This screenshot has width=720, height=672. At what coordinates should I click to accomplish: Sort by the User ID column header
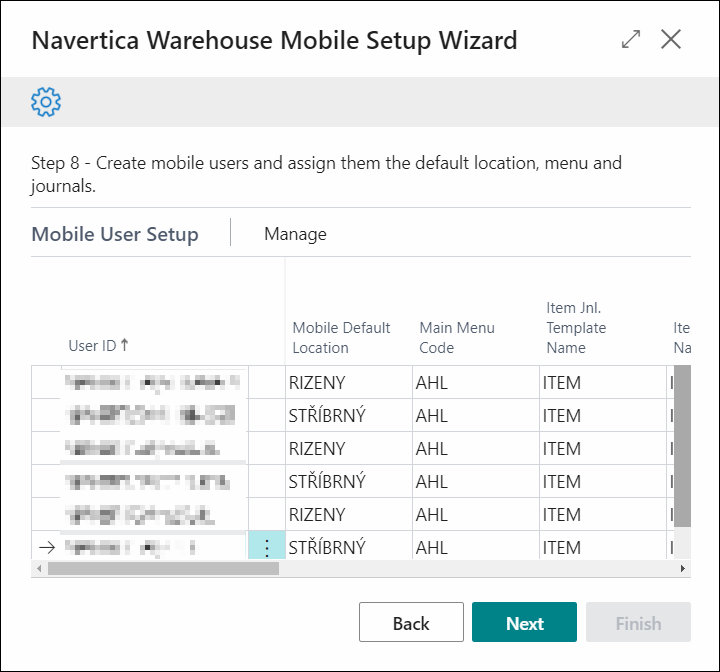click(x=98, y=345)
